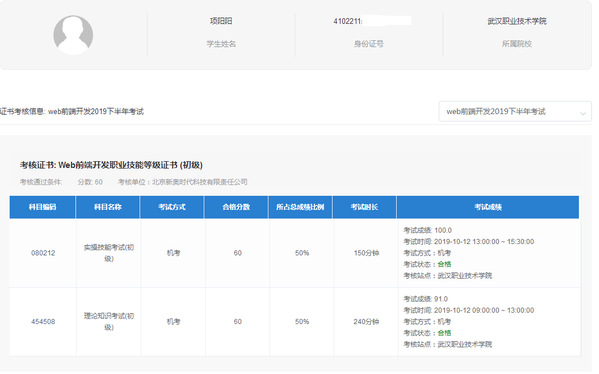Click the 150分钟 exam duration cell

pyautogui.click(x=366, y=253)
